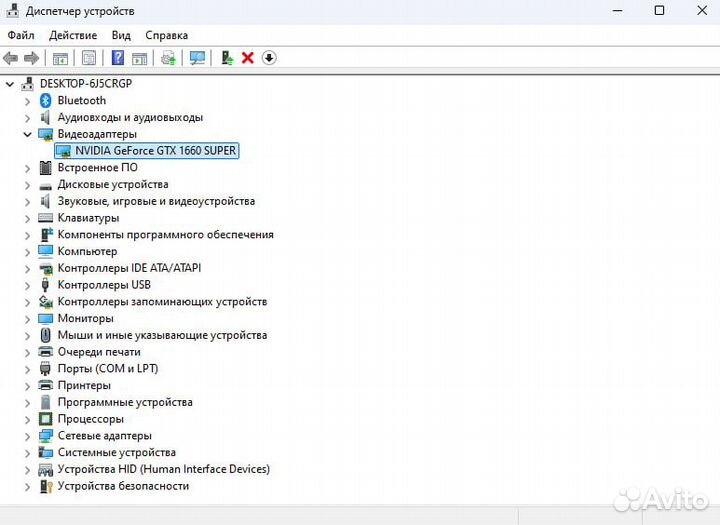Click the blue question mark help icon
The height and width of the screenshot is (525, 720).
point(118,58)
